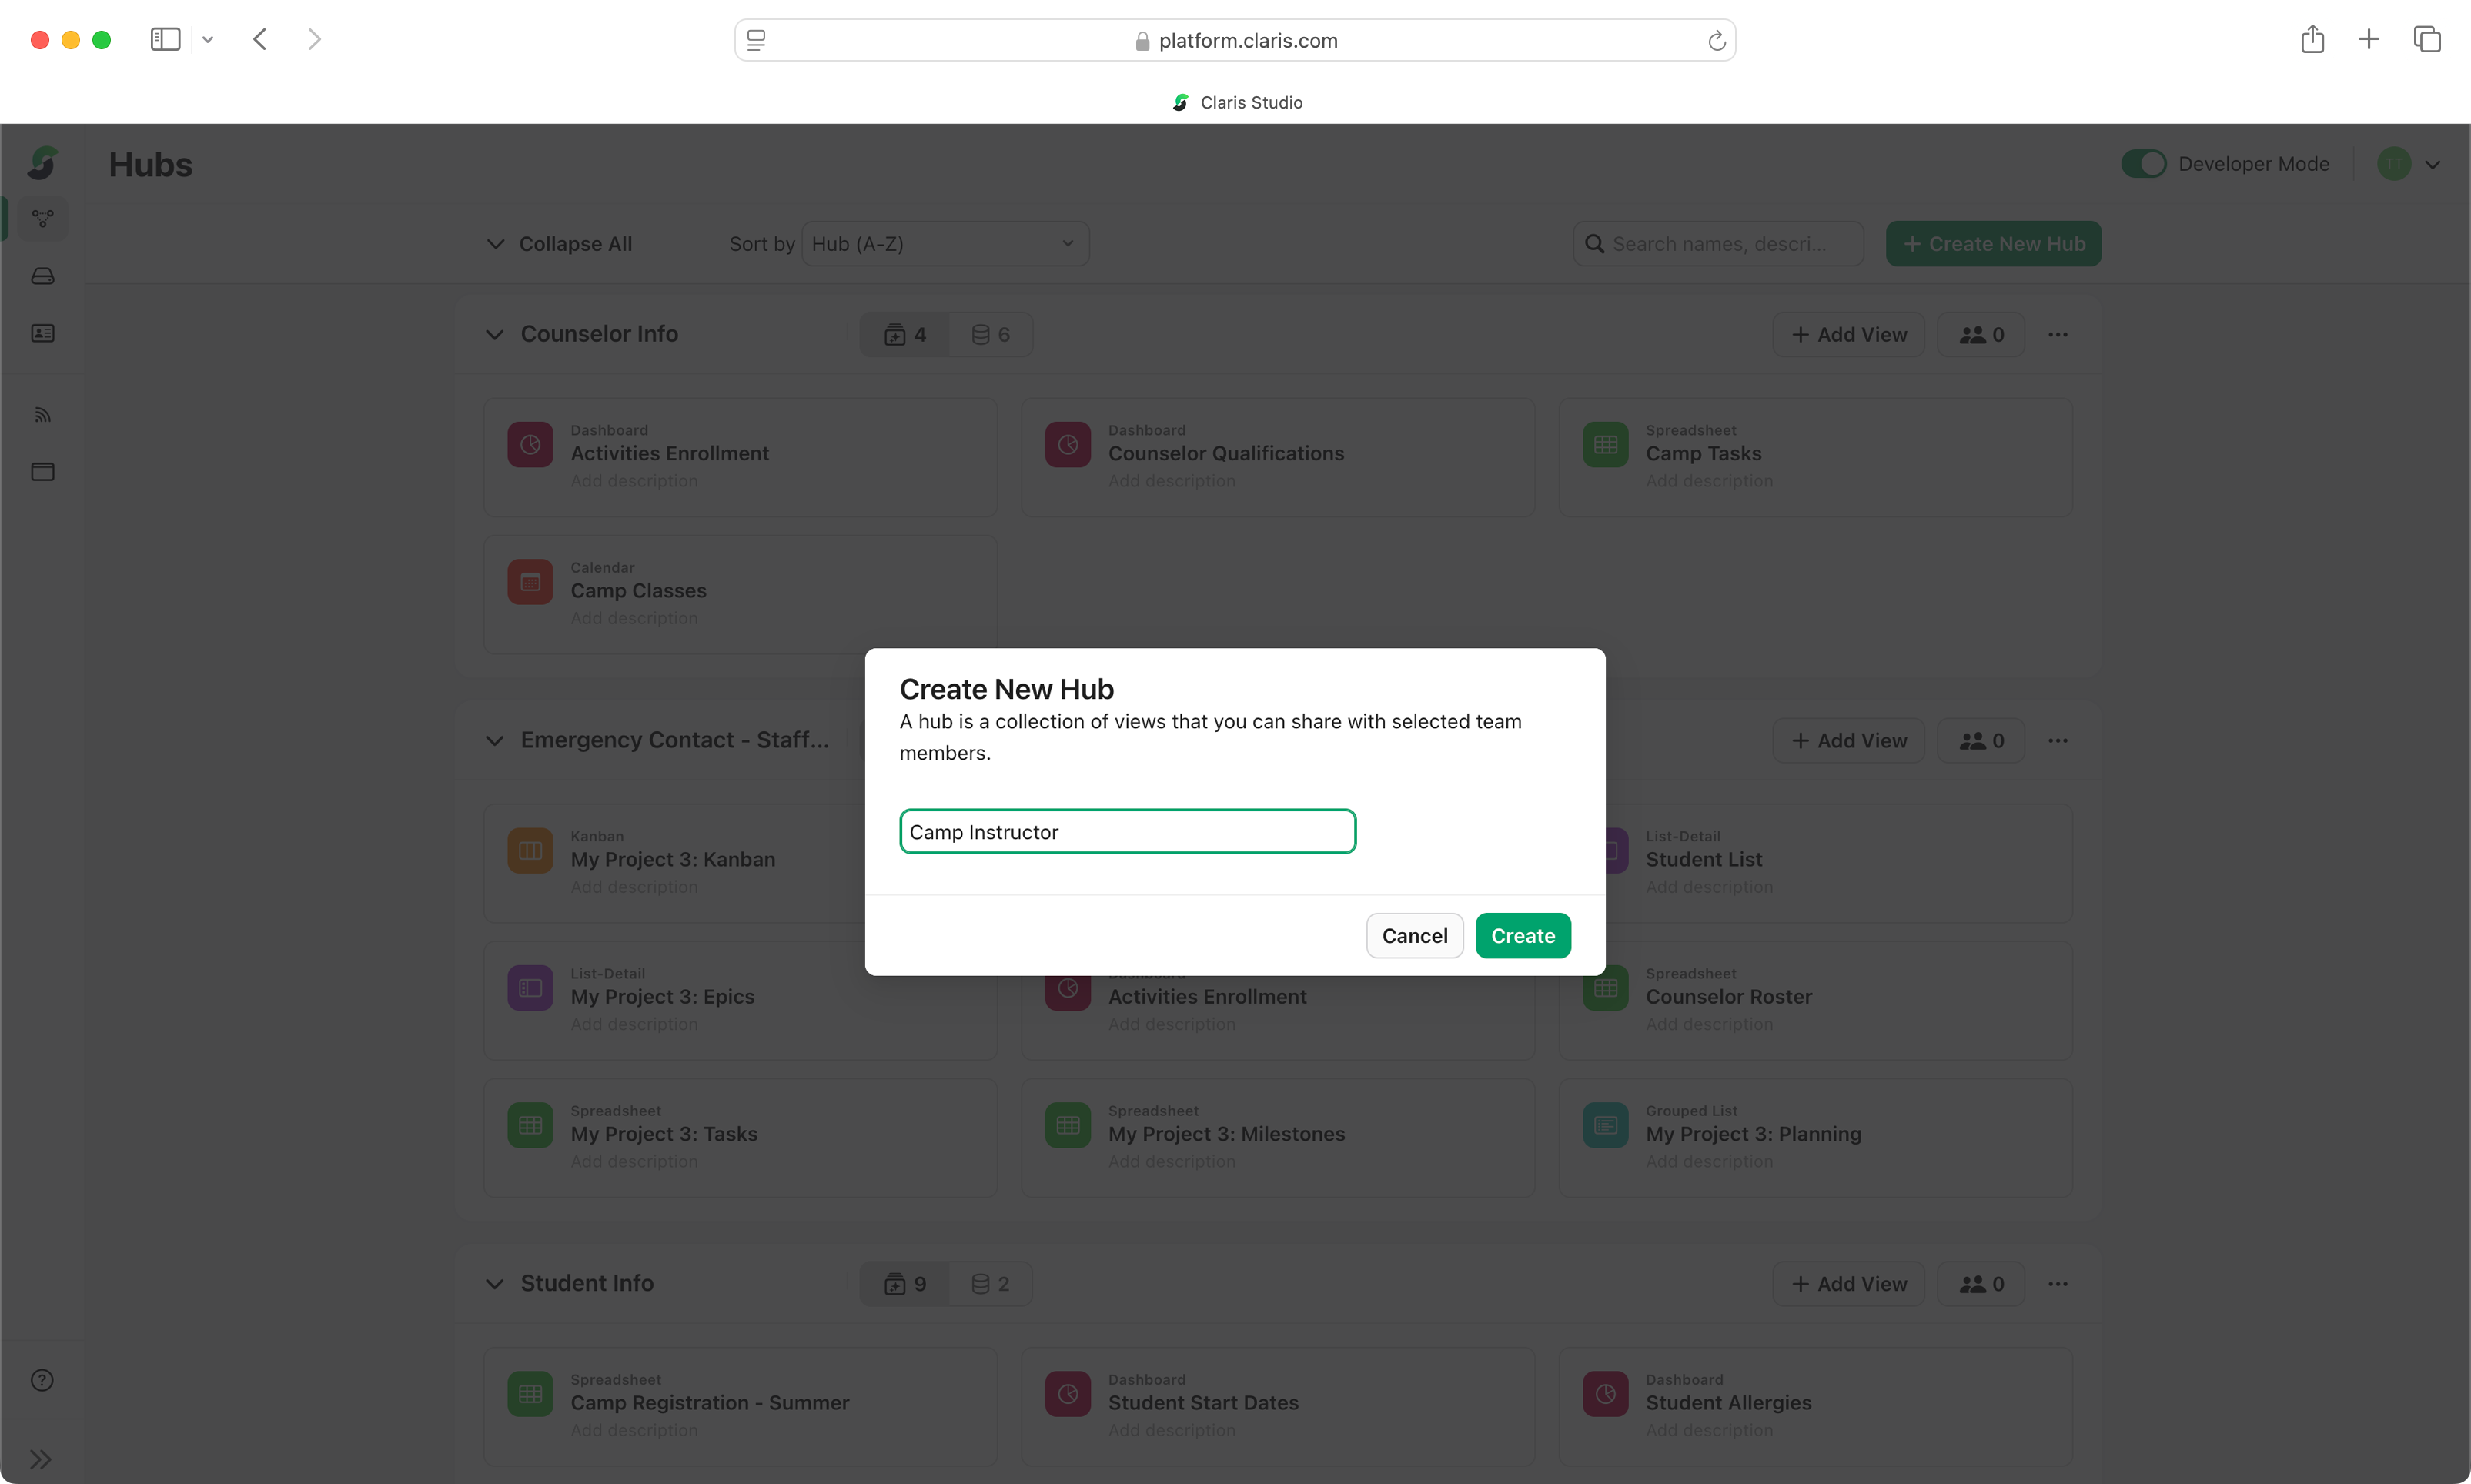Click the Claris Studio logo icon
The height and width of the screenshot is (1484, 2471).
[x=42, y=163]
